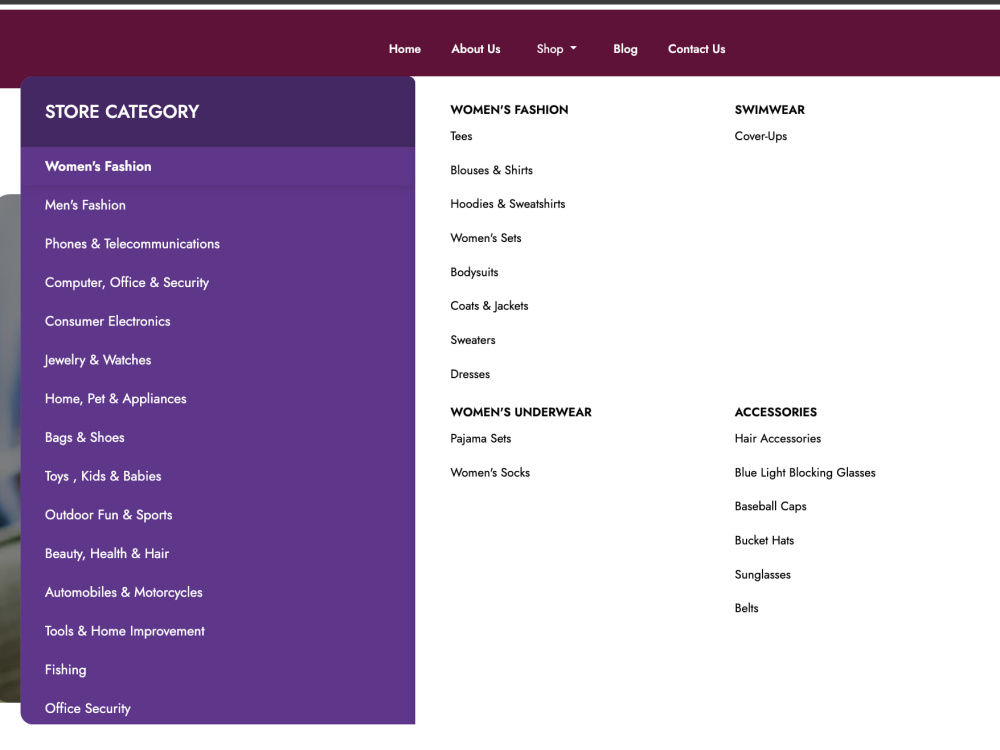Open Cover-Ups subcategory
The width and height of the screenshot is (1000, 750).
(x=761, y=136)
